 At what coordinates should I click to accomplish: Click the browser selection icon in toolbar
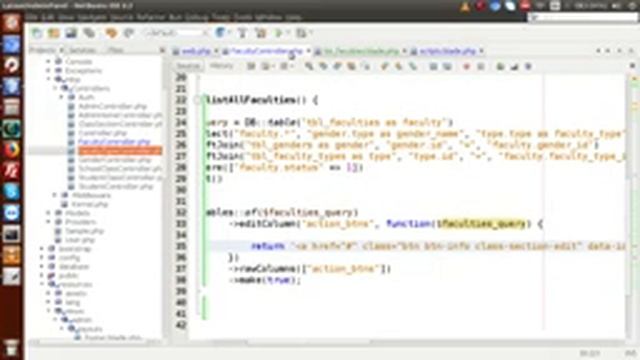tap(220, 33)
